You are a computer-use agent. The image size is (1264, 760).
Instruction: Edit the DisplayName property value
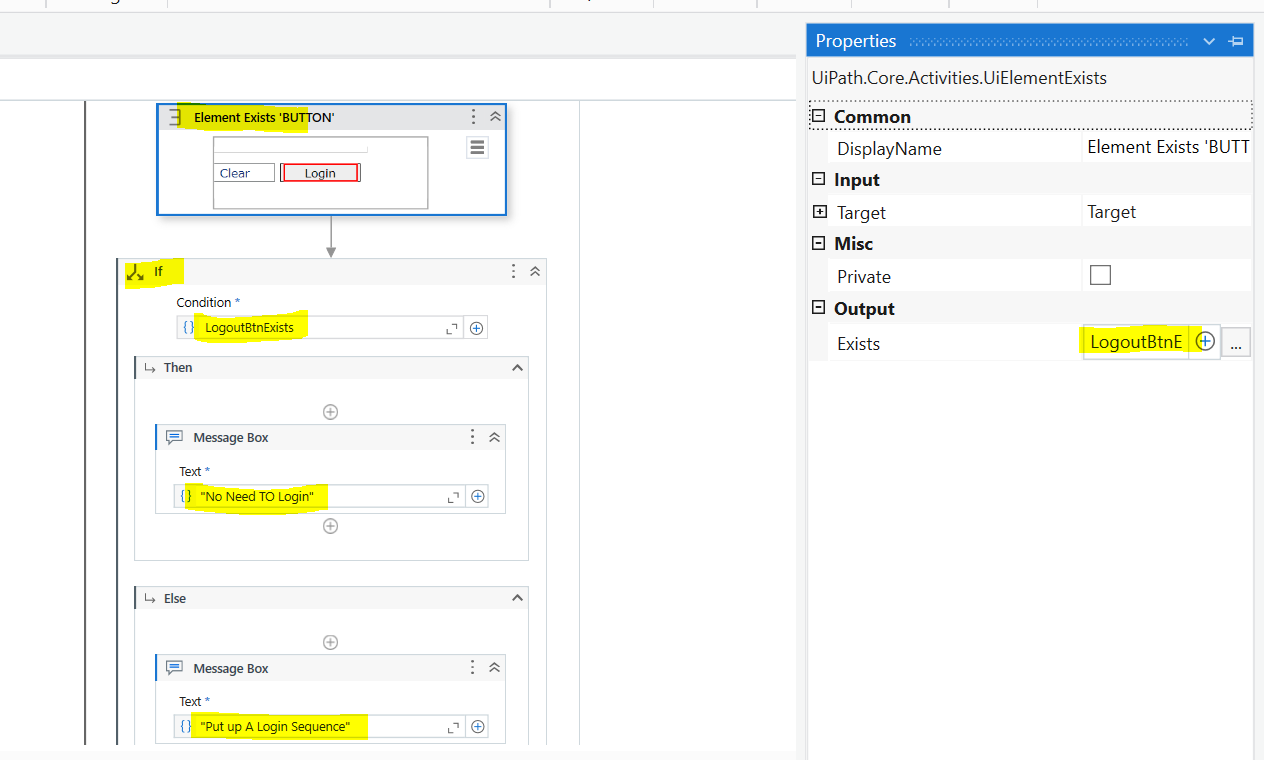tap(1168, 148)
